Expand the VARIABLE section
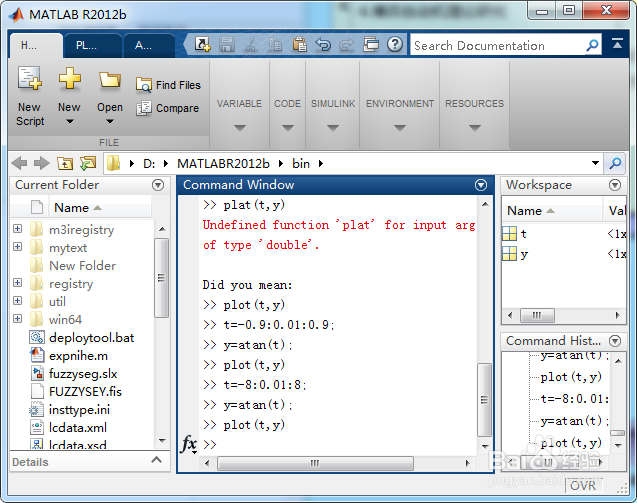The image size is (637, 503). click(240, 128)
